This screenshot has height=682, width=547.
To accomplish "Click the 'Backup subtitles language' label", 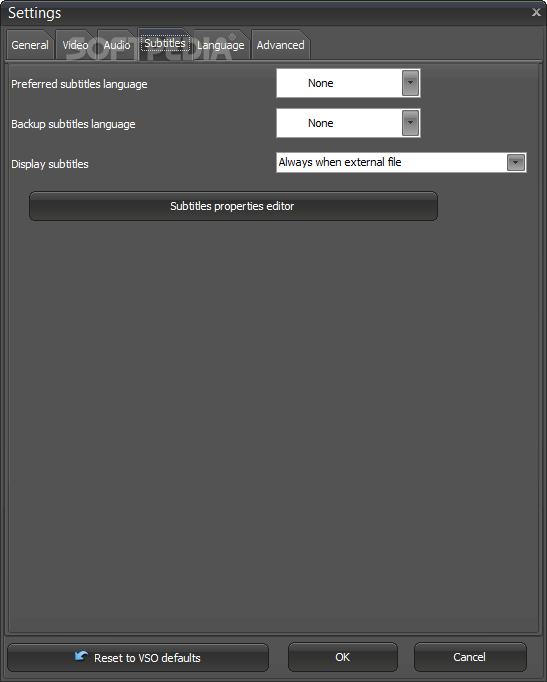I will tap(73, 124).
